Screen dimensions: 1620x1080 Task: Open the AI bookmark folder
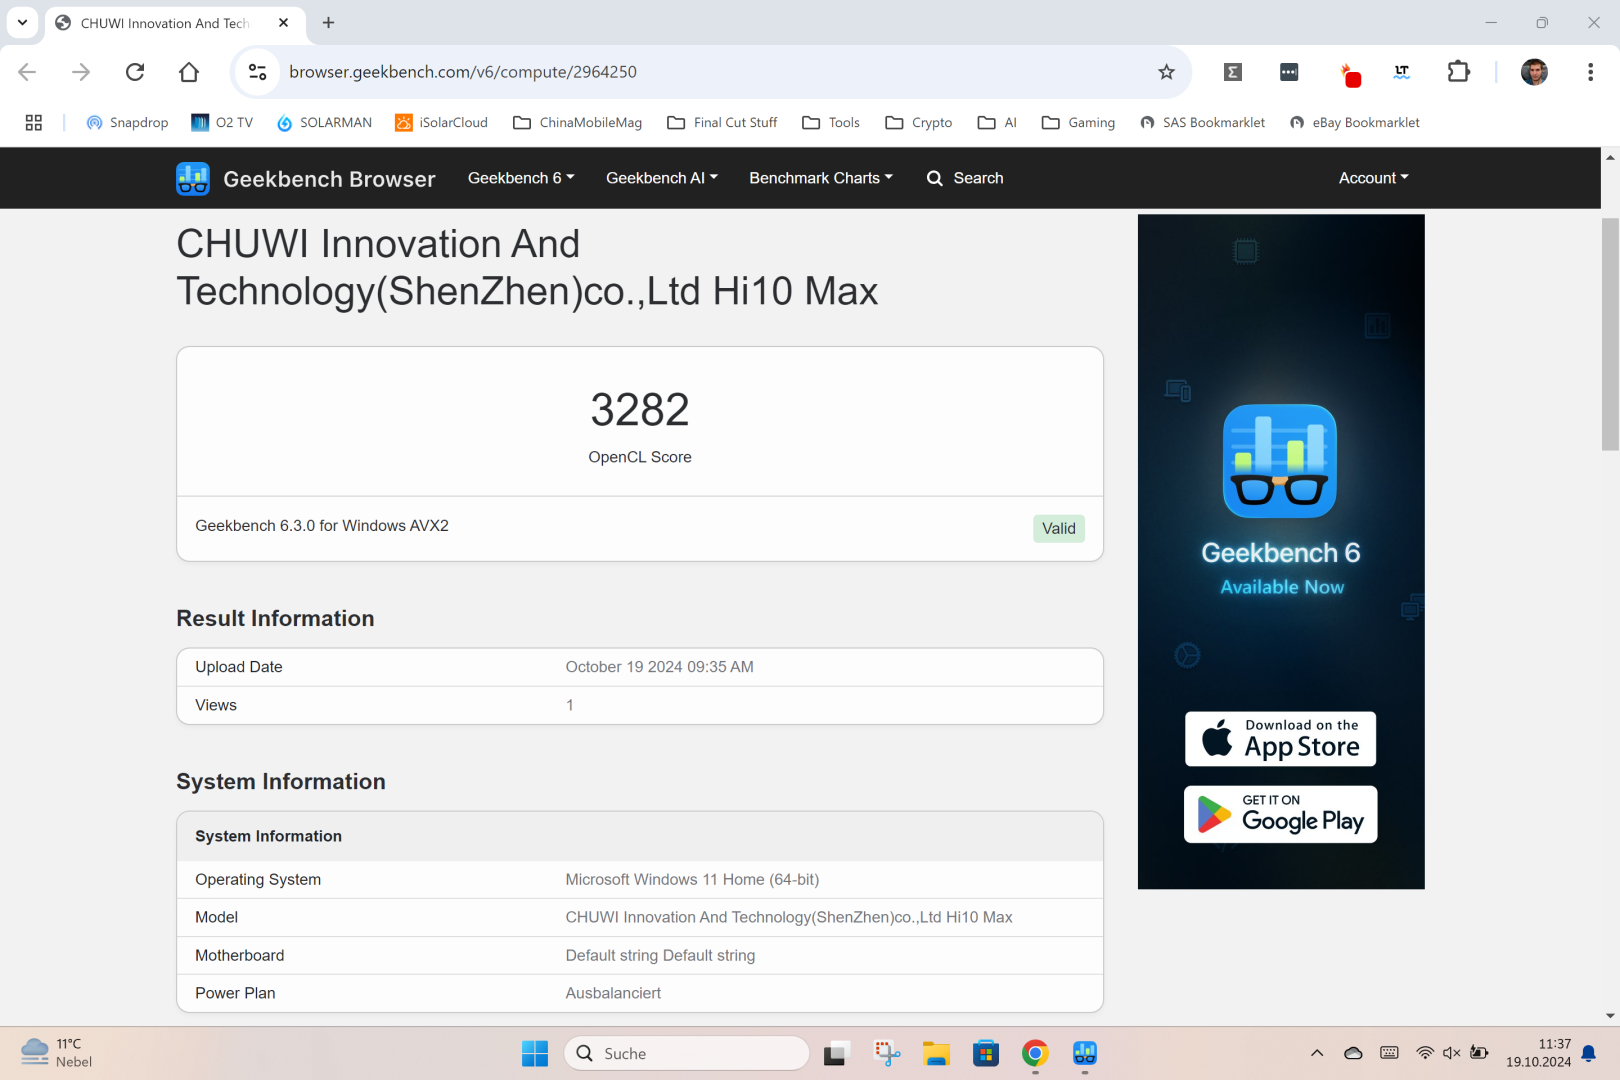click(x=997, y=123)
